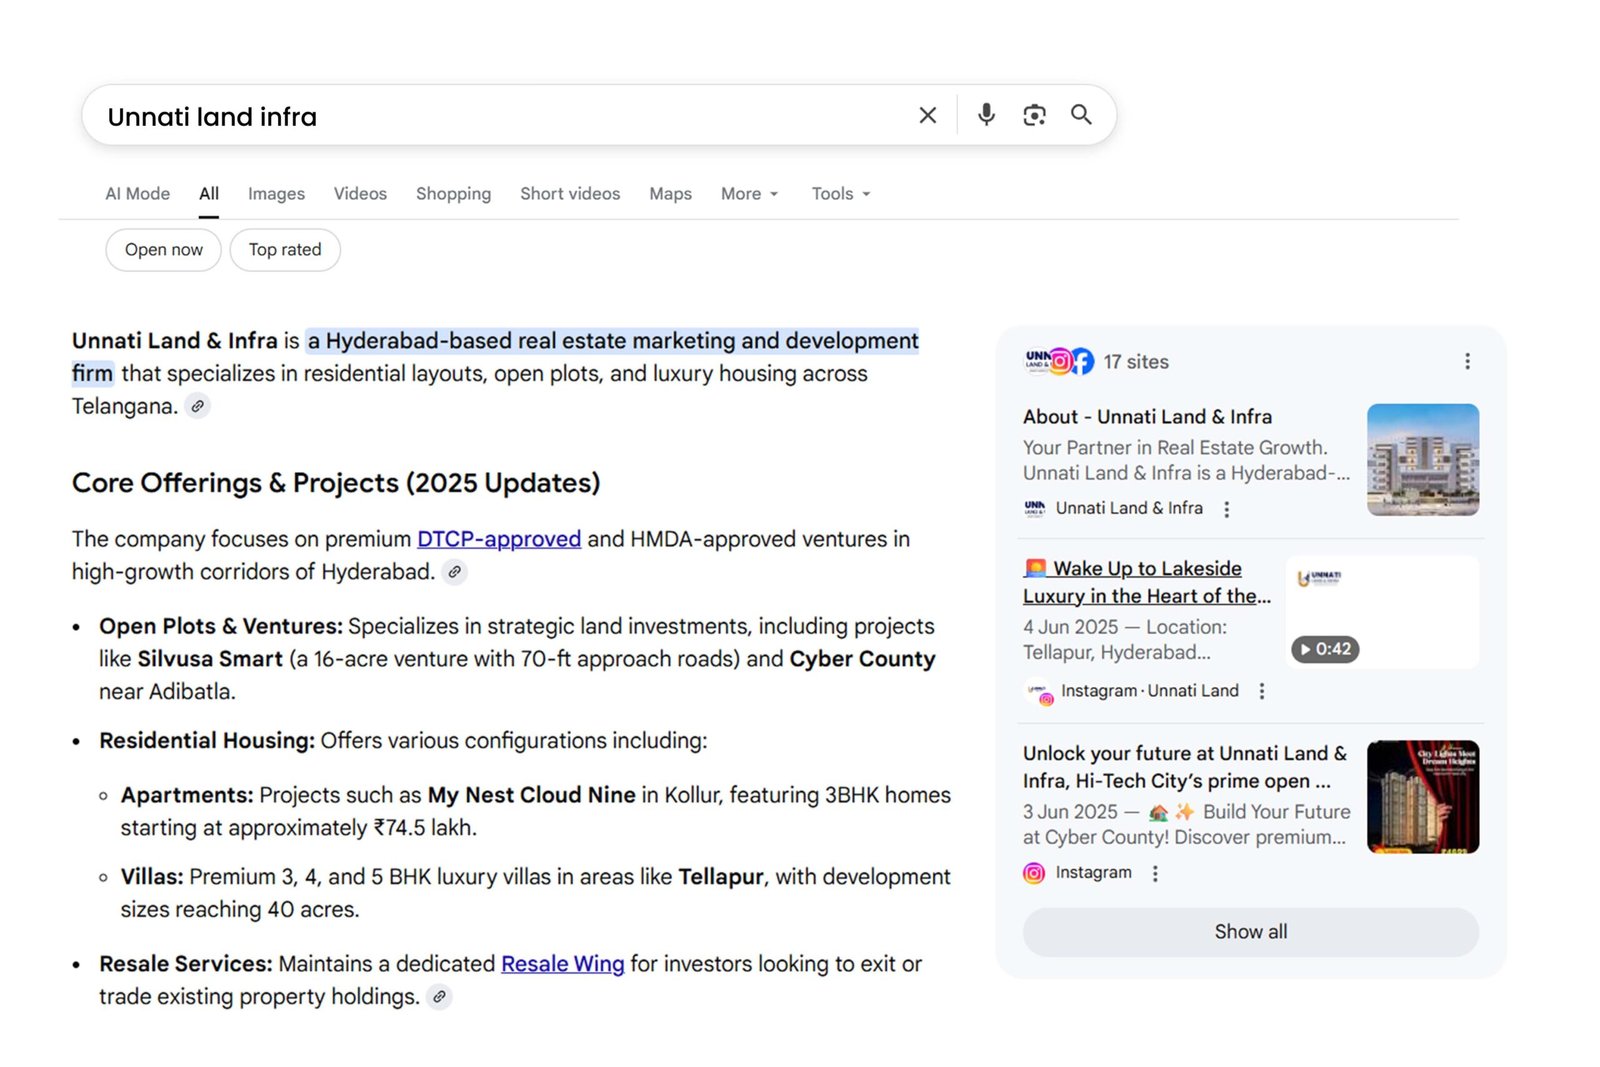Open the Tools dropdown
Image resolution: width=1600 pixels, height=1067 pixels.
point(839,193)
